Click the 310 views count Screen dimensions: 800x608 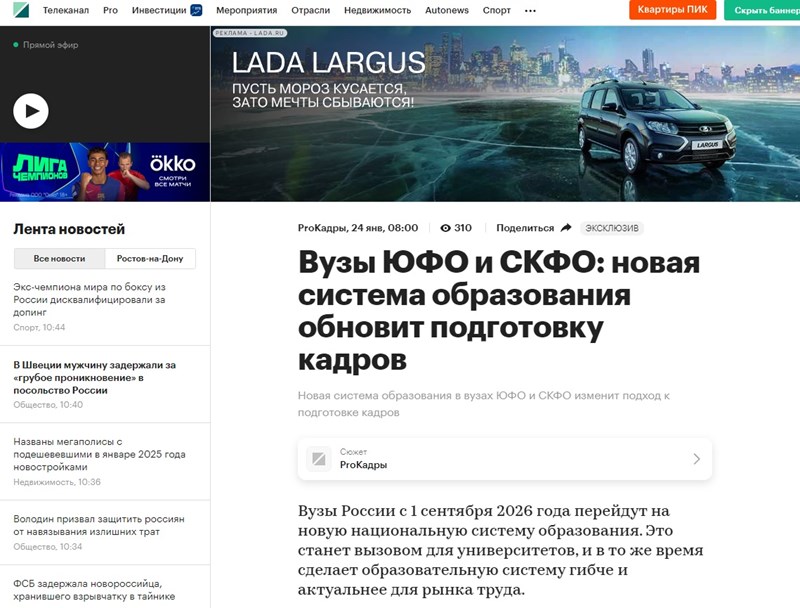point(463,228)
